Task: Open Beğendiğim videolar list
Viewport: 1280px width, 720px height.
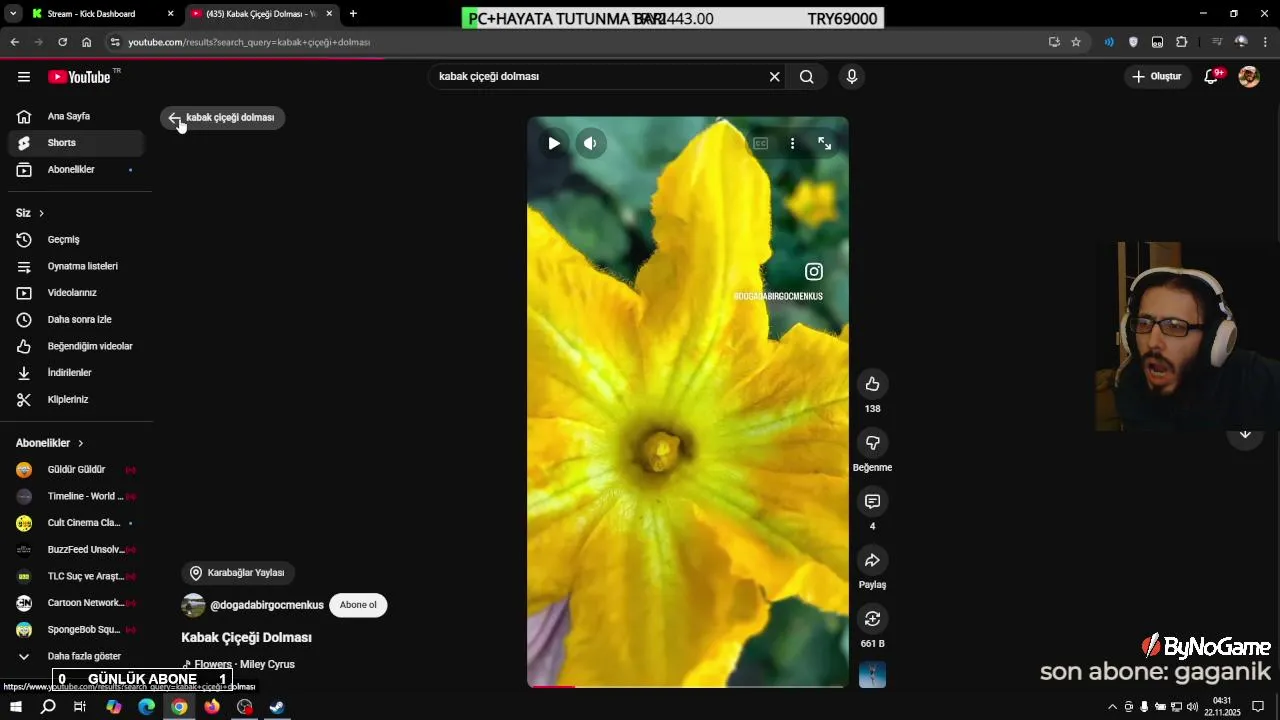Action: click(76, 346)
